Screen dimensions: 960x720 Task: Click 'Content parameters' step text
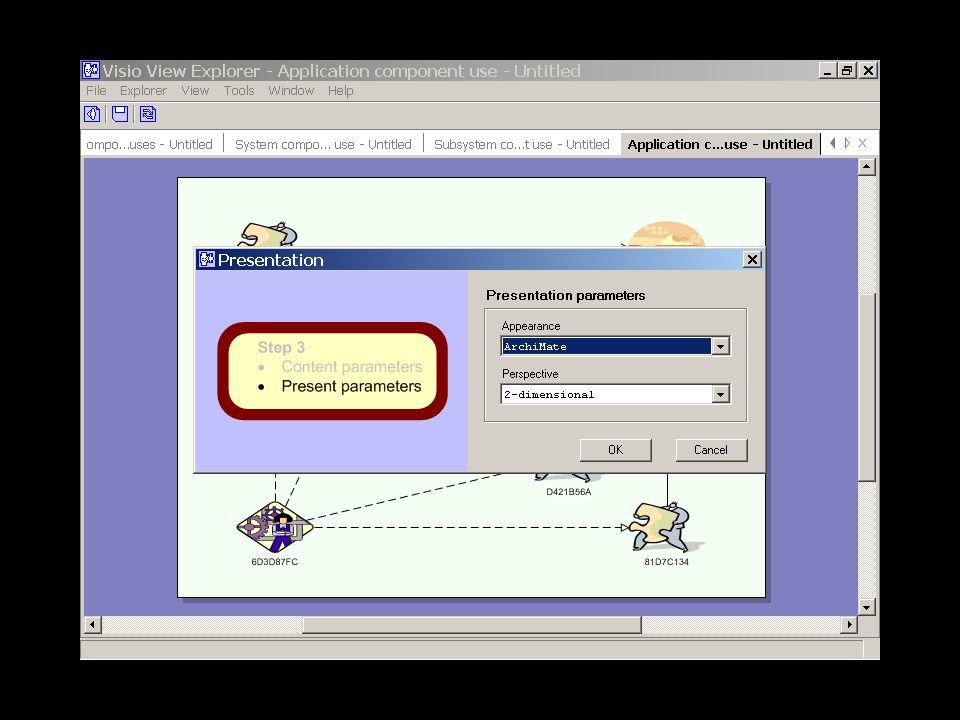tap(352, 367)
